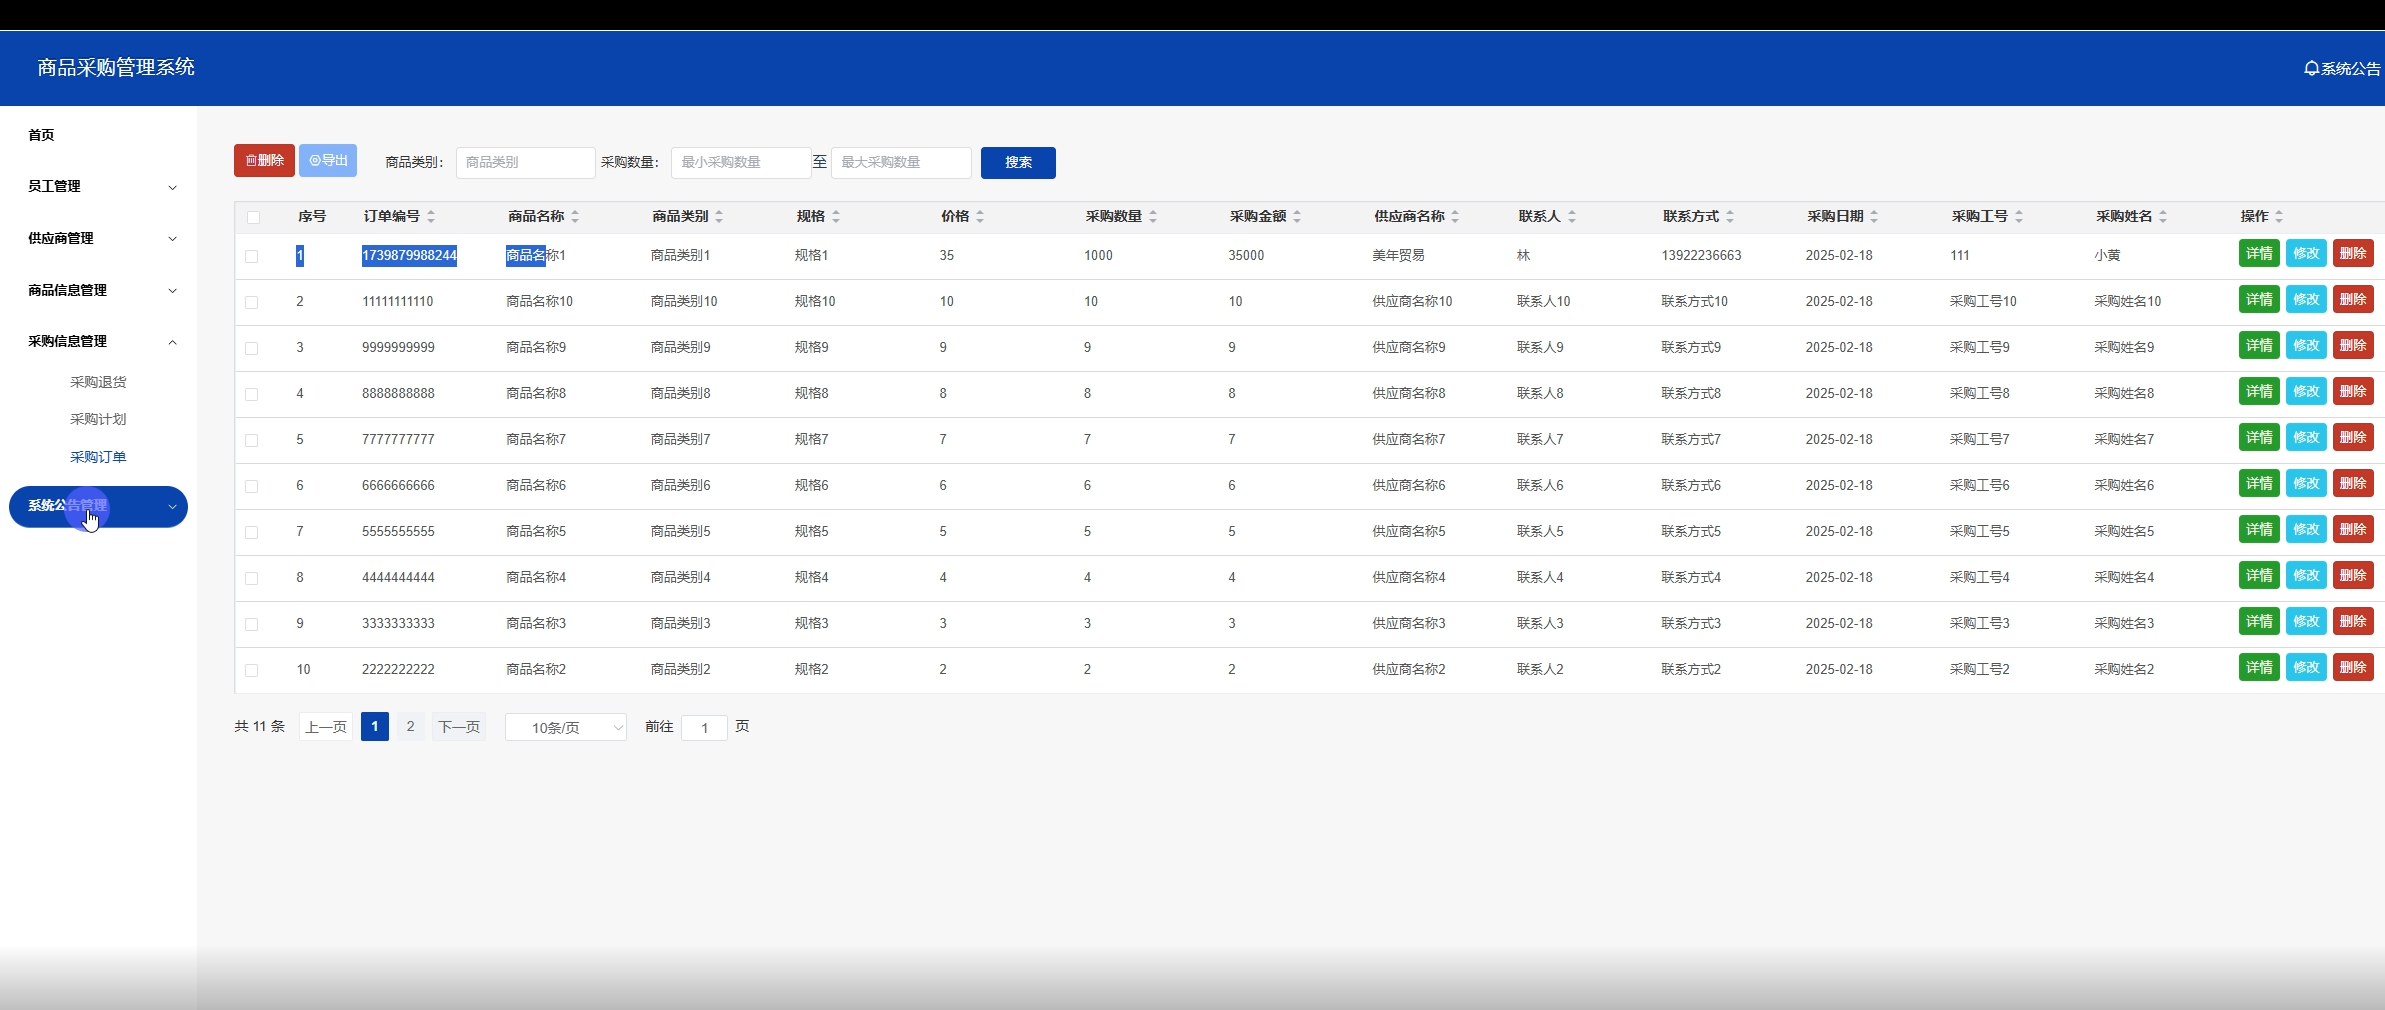Click the system announcement bell icon
Screen dimensions: 2385x1010
tap(2311, 69)
